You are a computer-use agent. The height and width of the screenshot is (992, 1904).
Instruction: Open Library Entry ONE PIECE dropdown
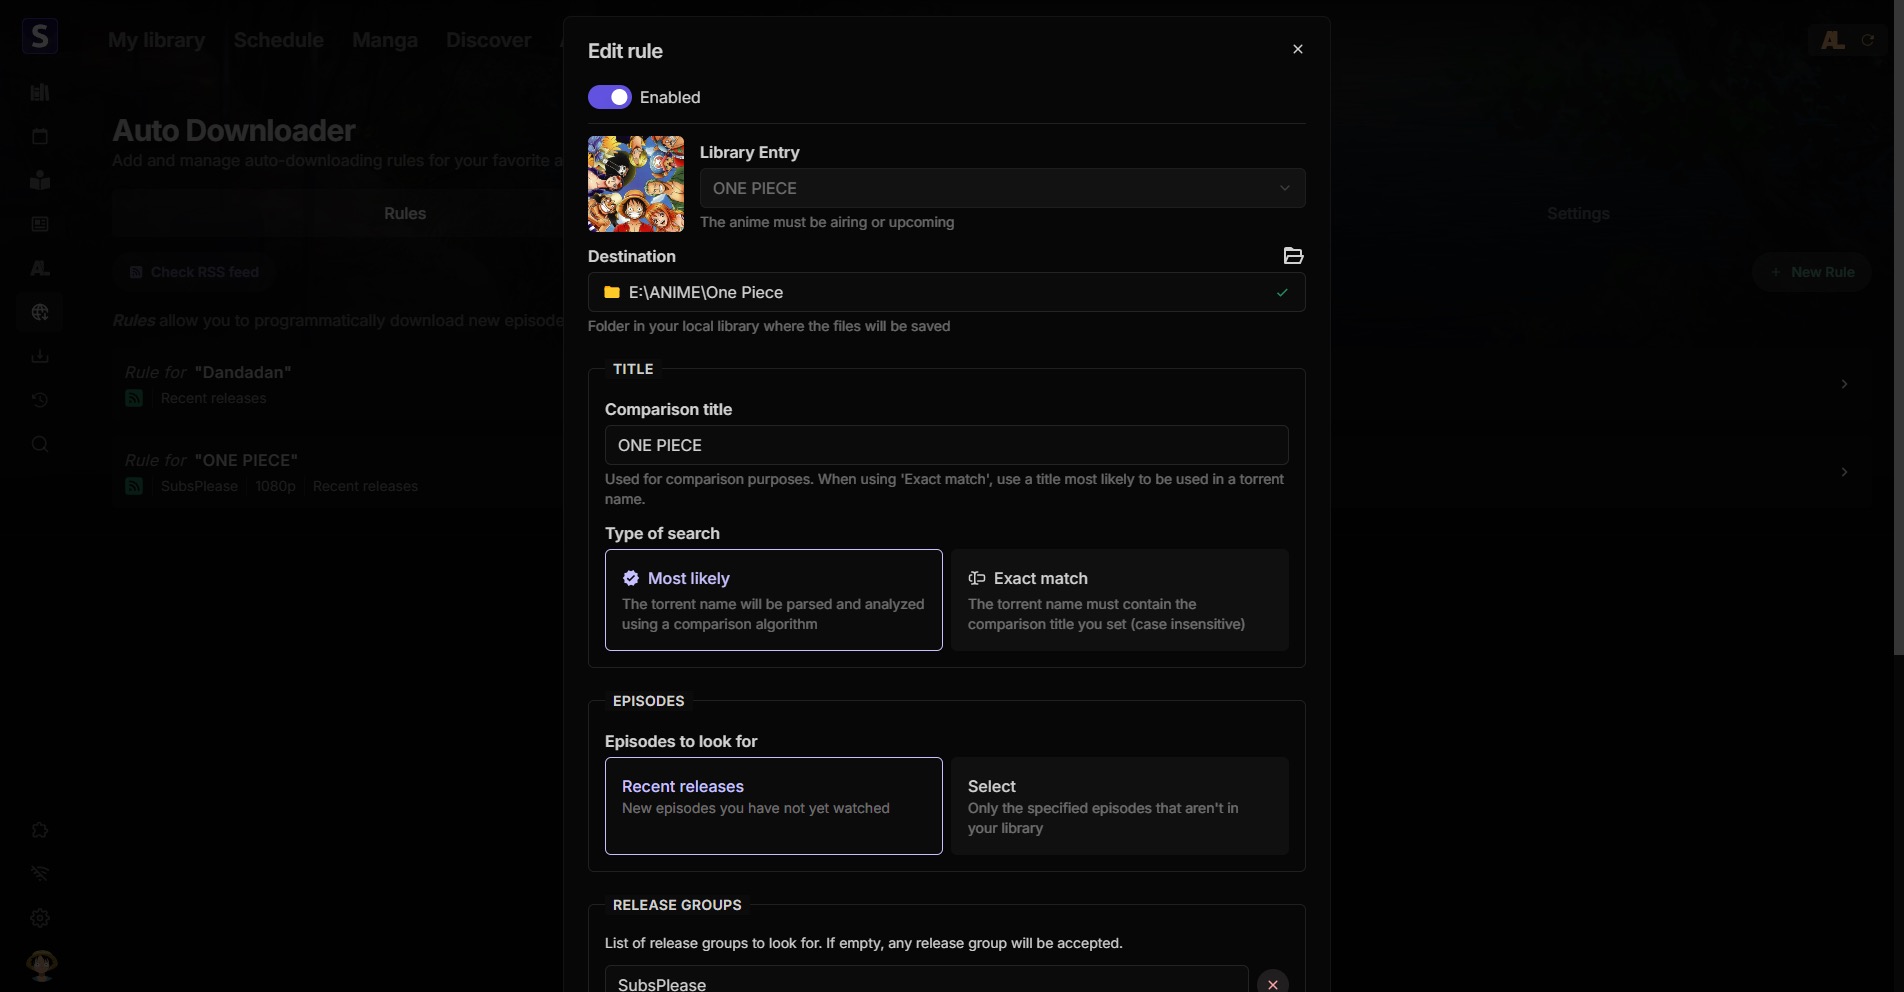coord(1002,188)
